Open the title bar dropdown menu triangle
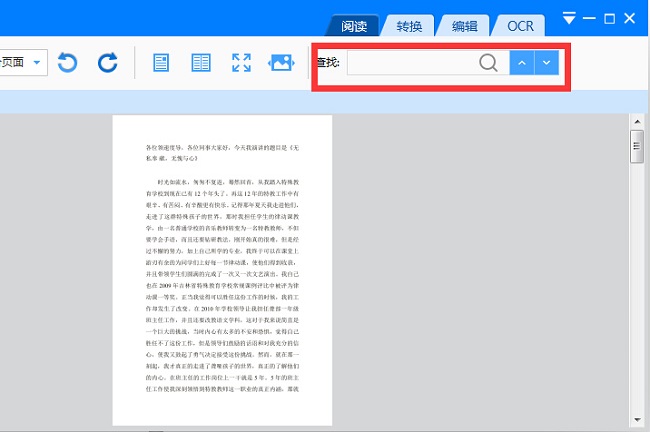650x432 pixels. (569, 18)
